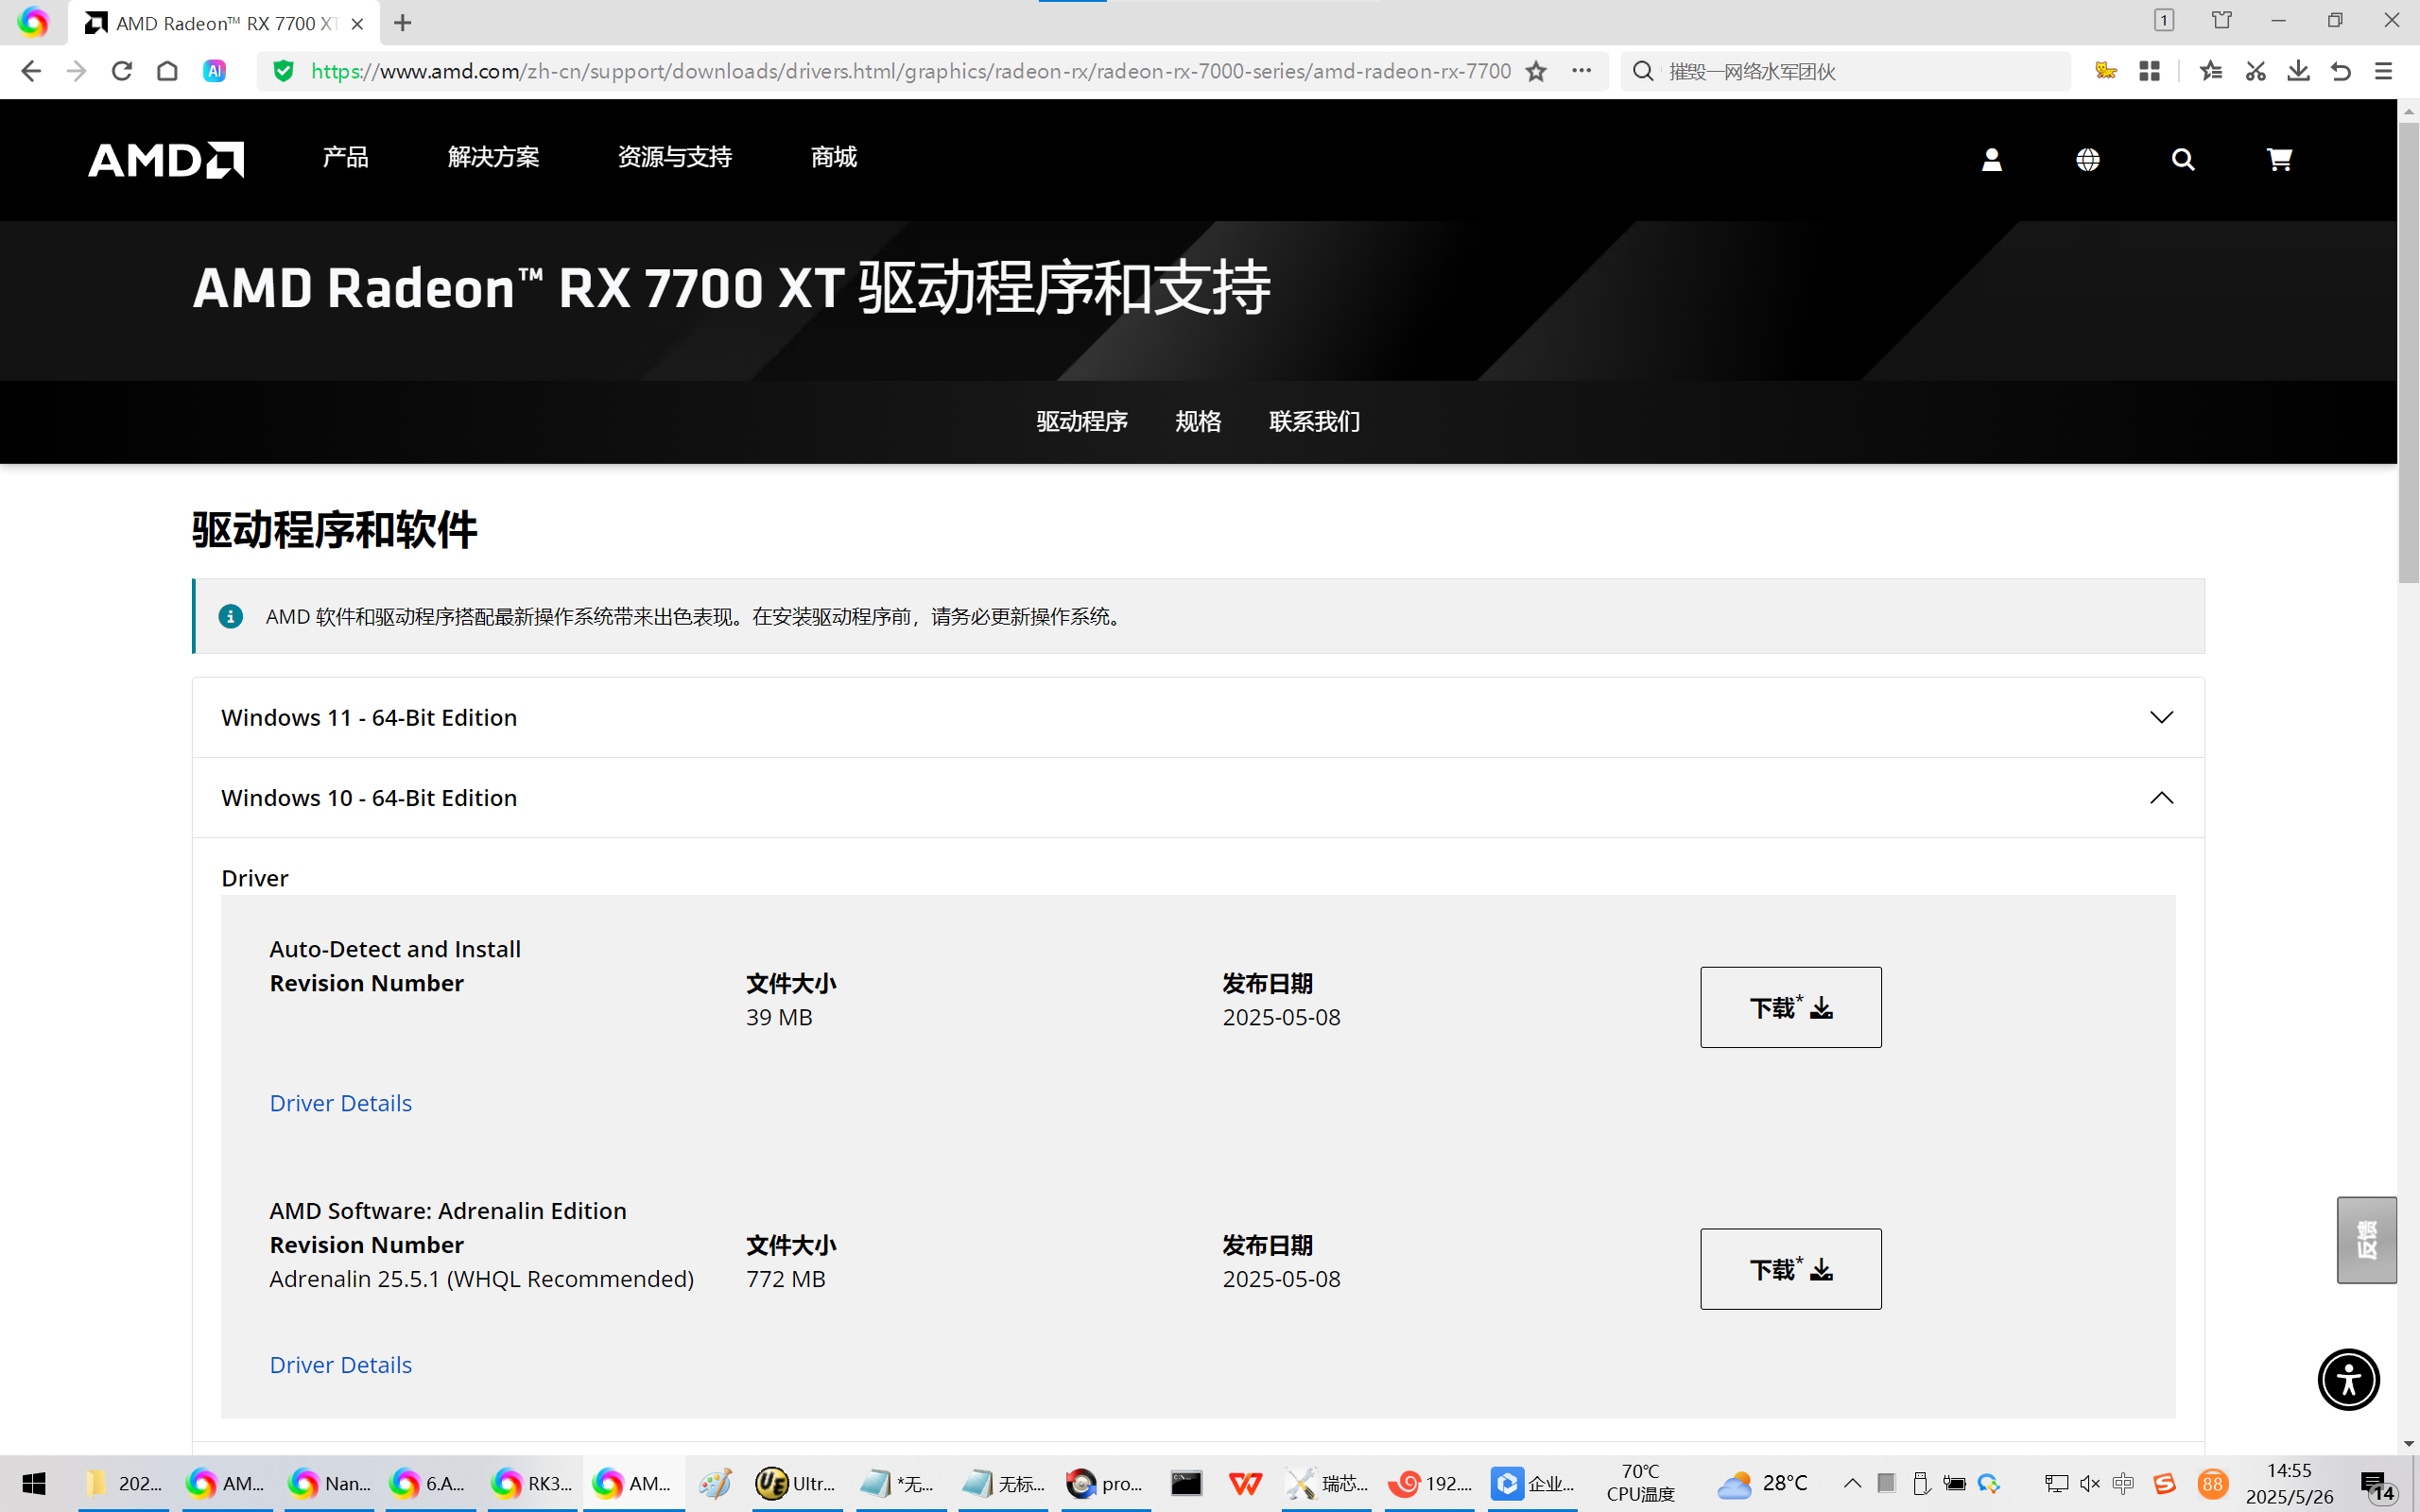Open the AMD site search icon
The image size is (2420, 1512).
pos(2183,160)
